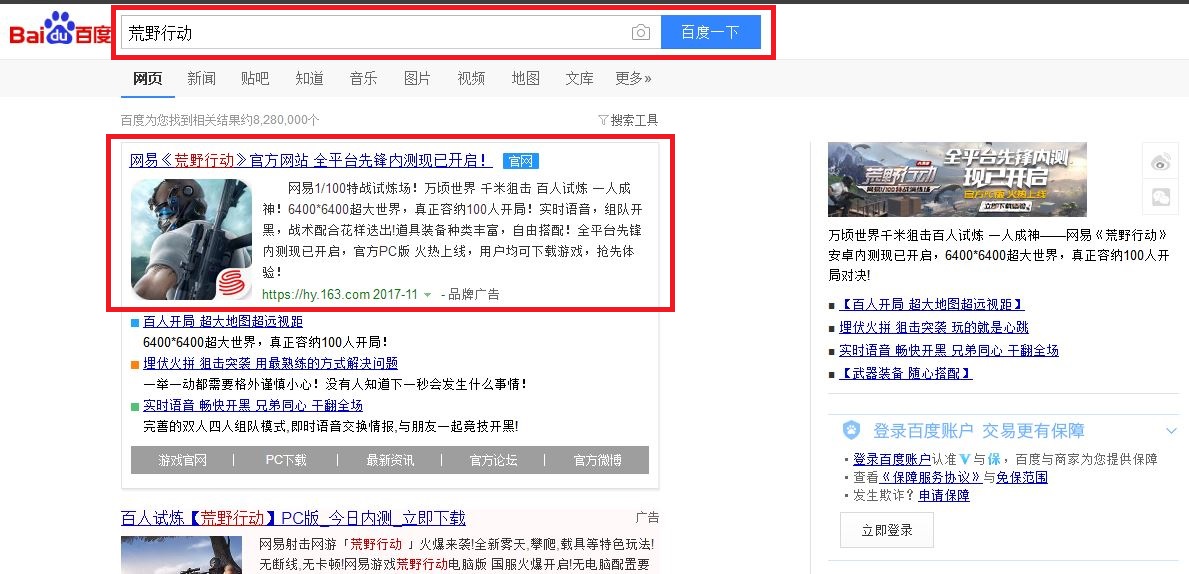Expand the 登录百度账户 panel chevron
Screen dimensions: 1189x574
[1171, 431]
